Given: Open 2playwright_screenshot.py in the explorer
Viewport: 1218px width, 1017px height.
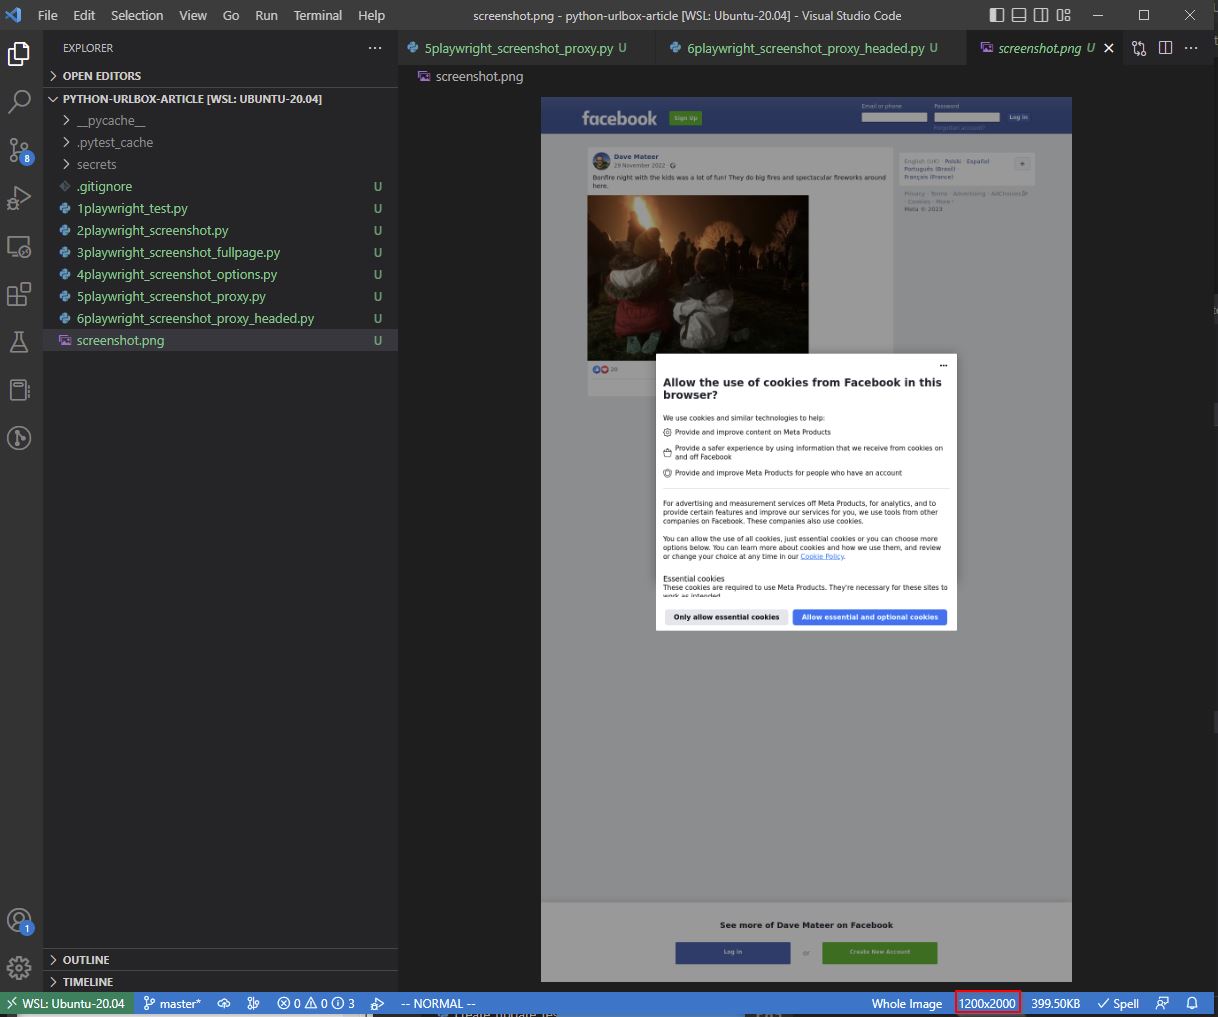Looking at the screenshot, I should (x=152, y=230).
